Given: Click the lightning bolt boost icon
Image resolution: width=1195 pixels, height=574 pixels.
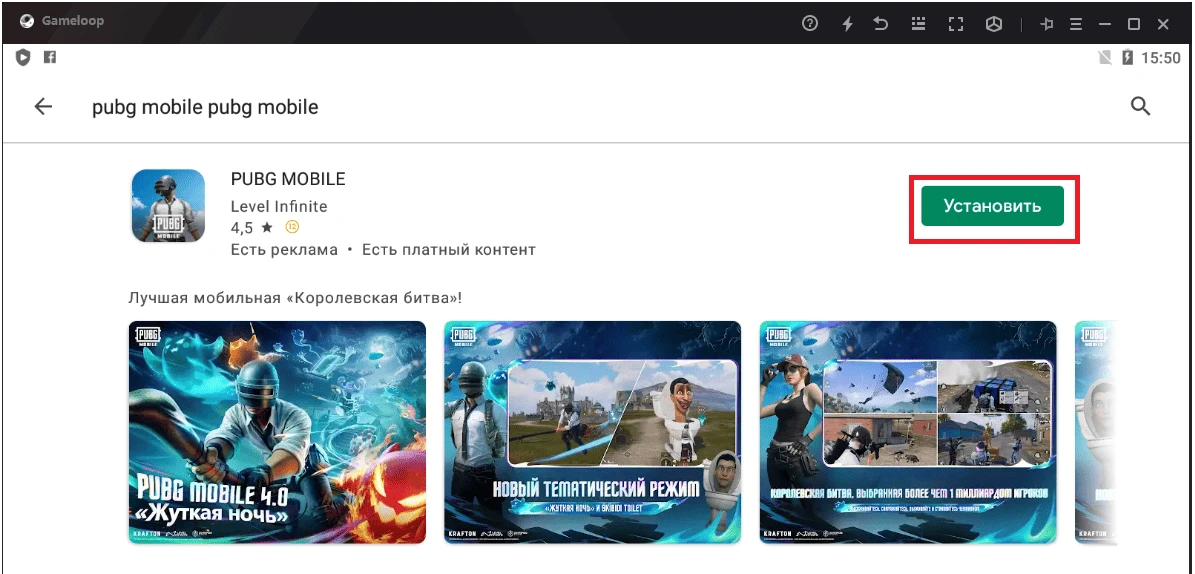Looking at the screenshot, I should (847, 23).
